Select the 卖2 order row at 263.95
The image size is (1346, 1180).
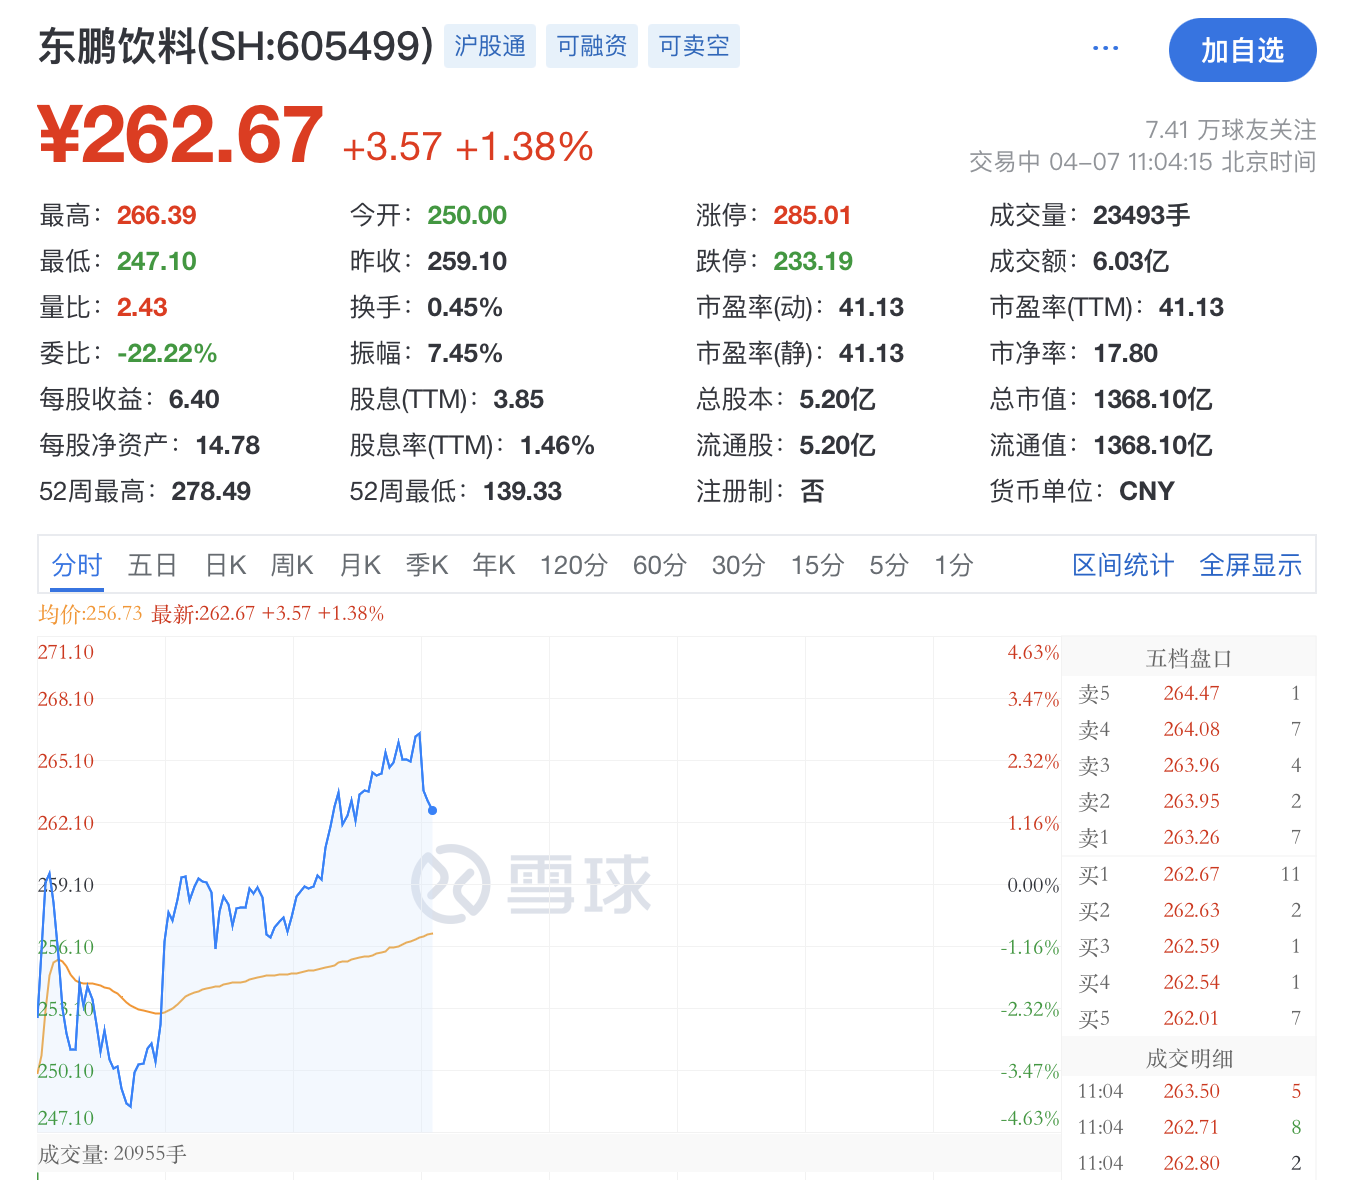click(1189, 801)
